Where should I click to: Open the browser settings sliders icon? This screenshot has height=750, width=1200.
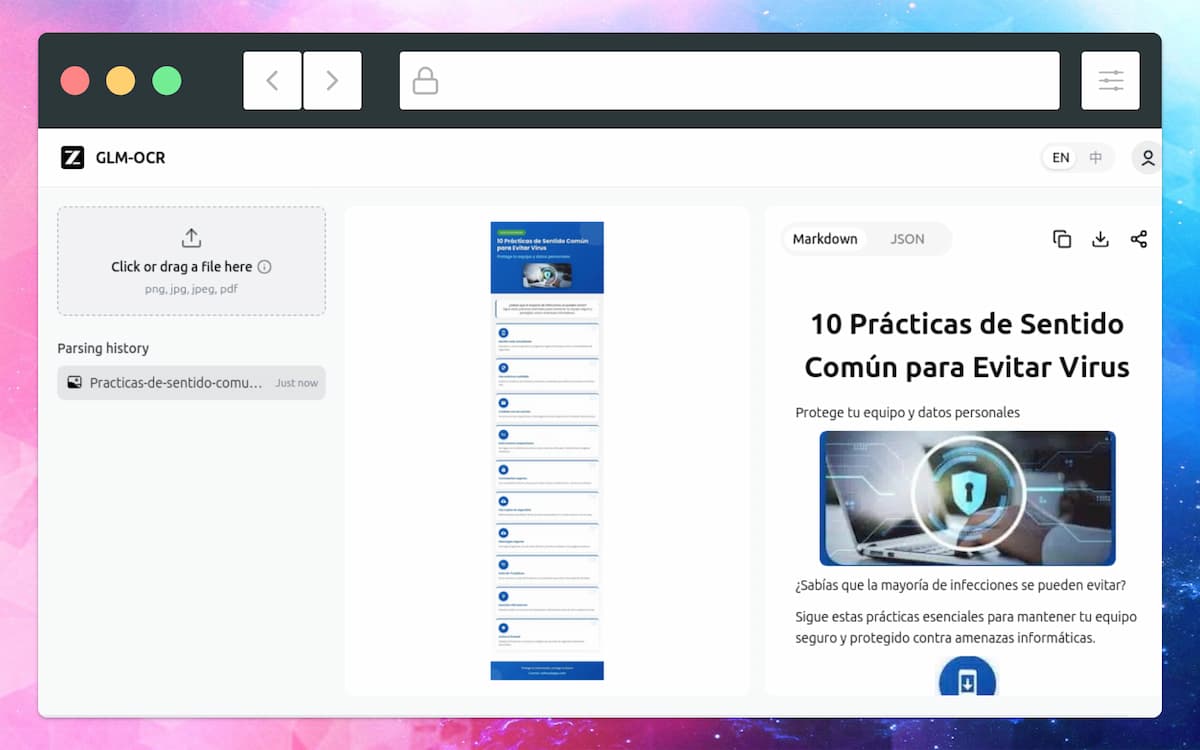pyautogui.click(x=1110, y=81)
